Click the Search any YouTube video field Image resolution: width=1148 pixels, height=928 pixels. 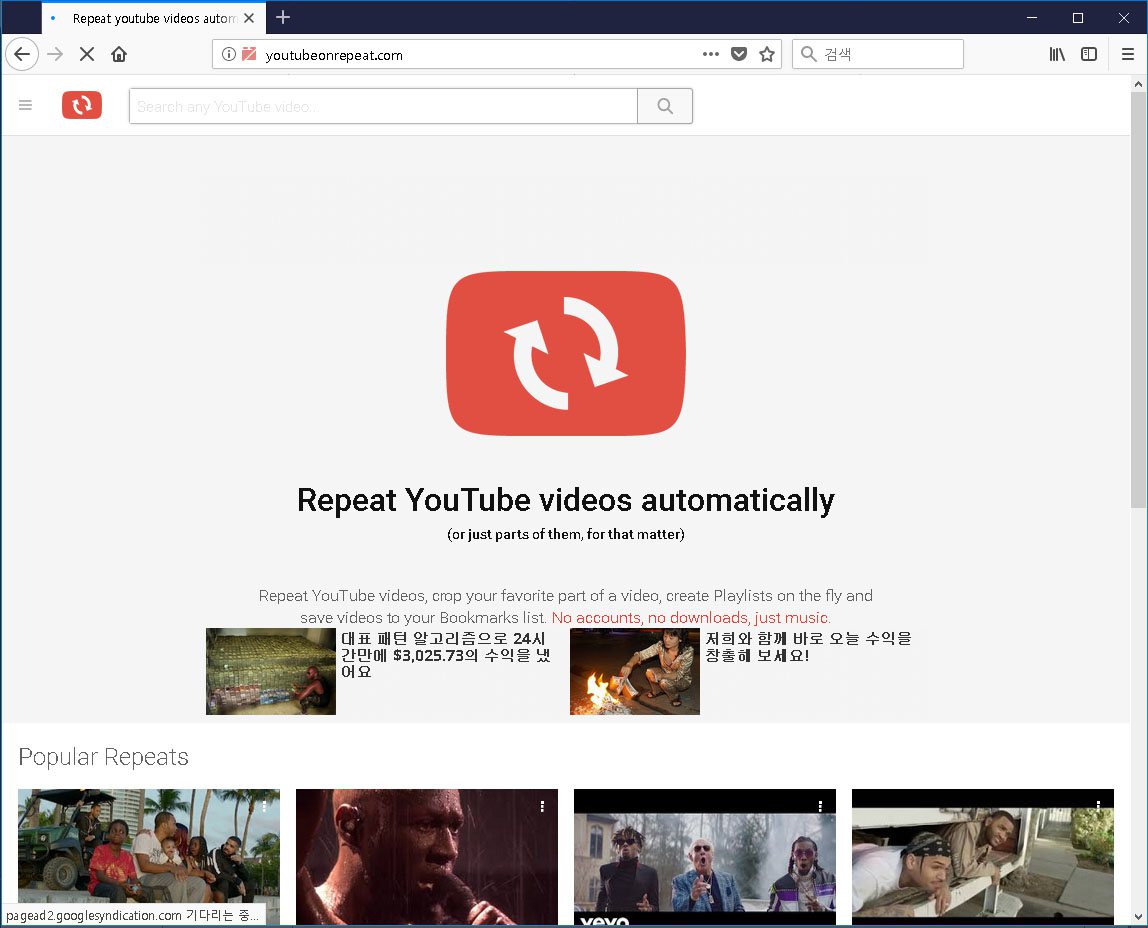pyautogui.click(x=383, y=106)
